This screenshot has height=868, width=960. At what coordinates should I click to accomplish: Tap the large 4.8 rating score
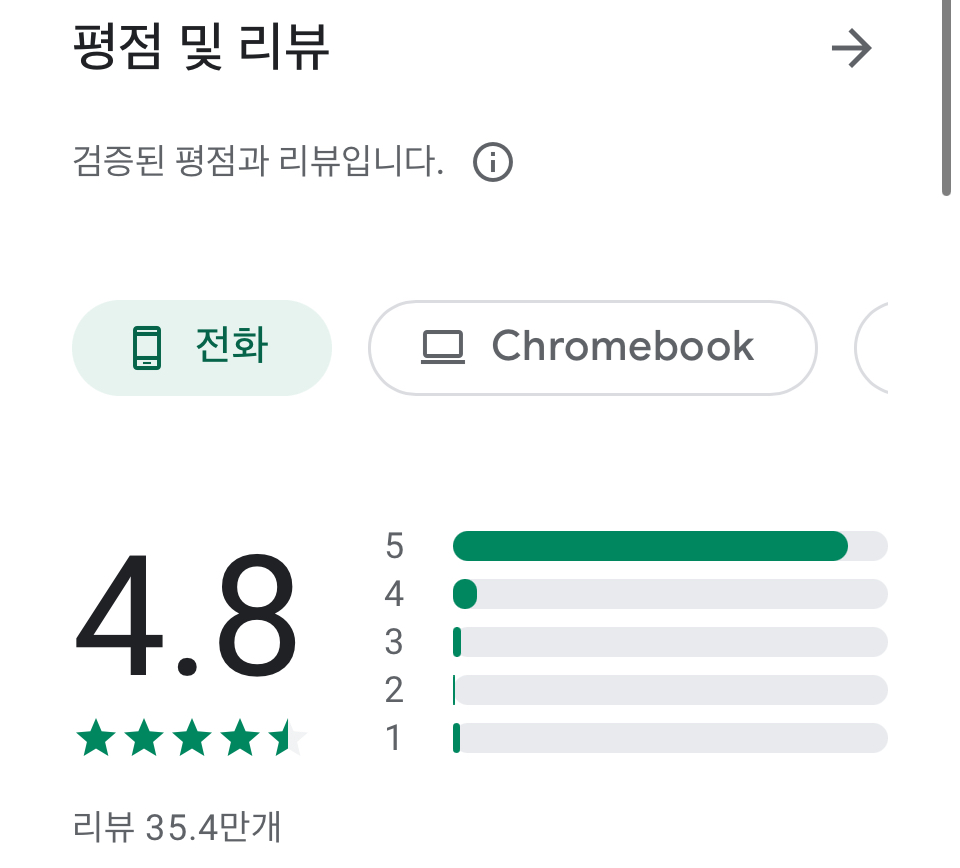[x=186, y=615]
